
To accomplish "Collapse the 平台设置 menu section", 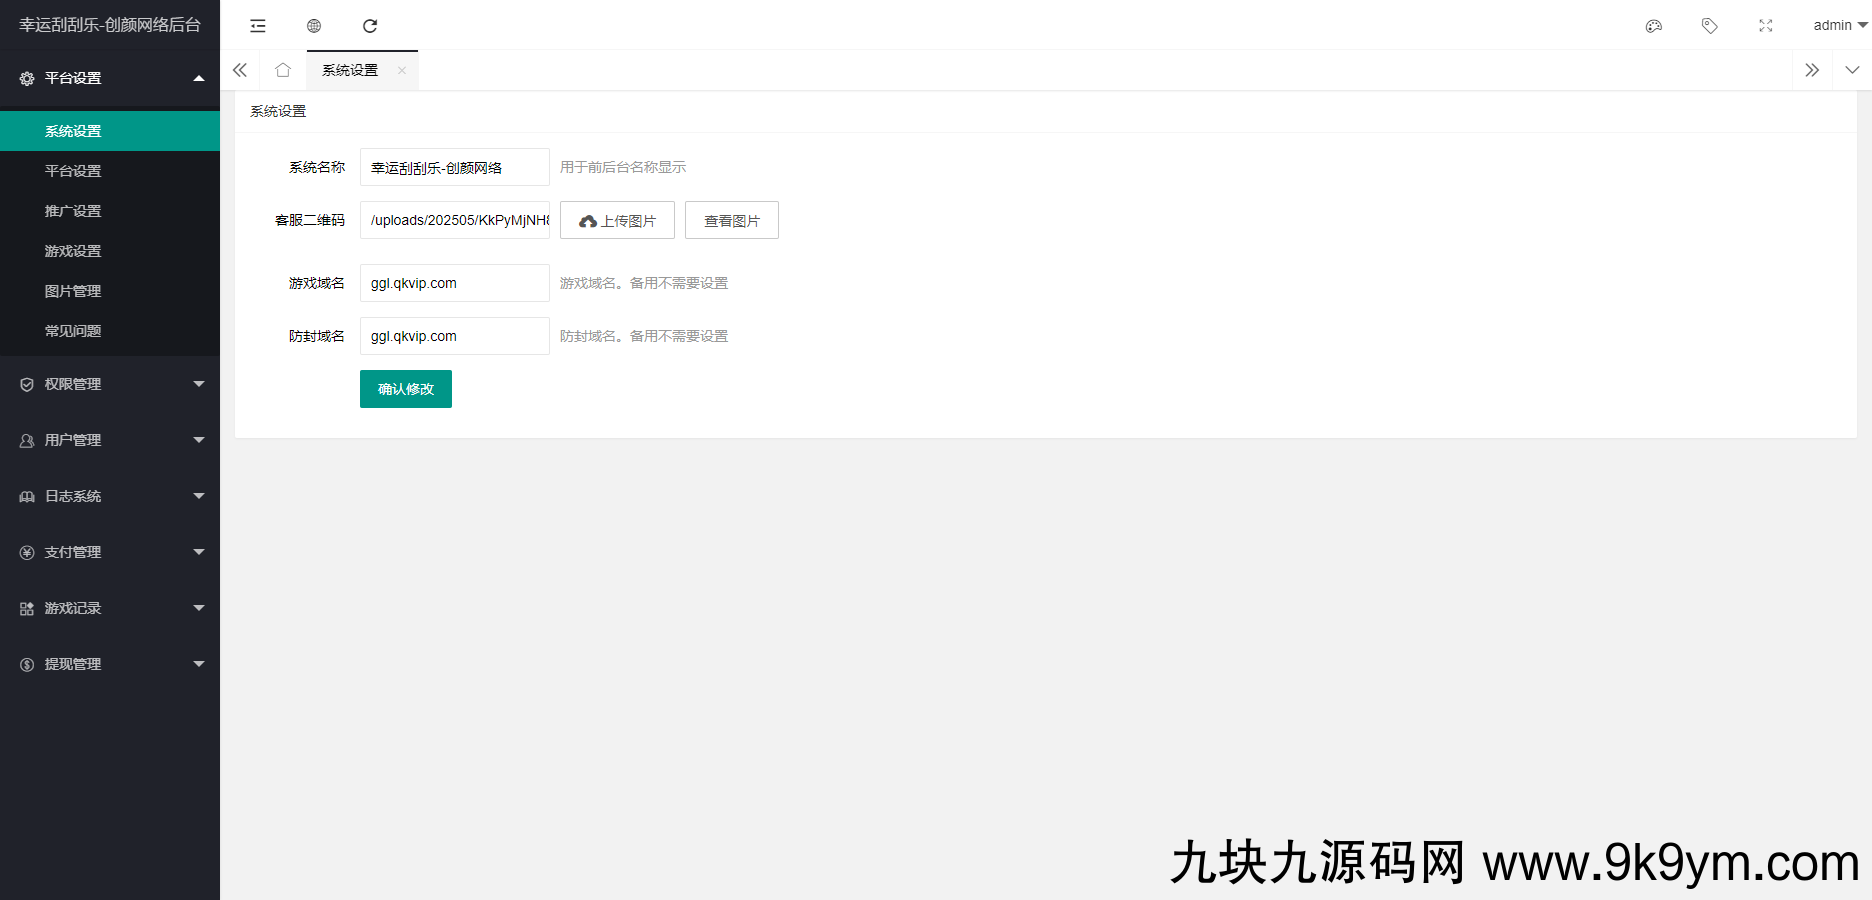I will coord(110,77).
